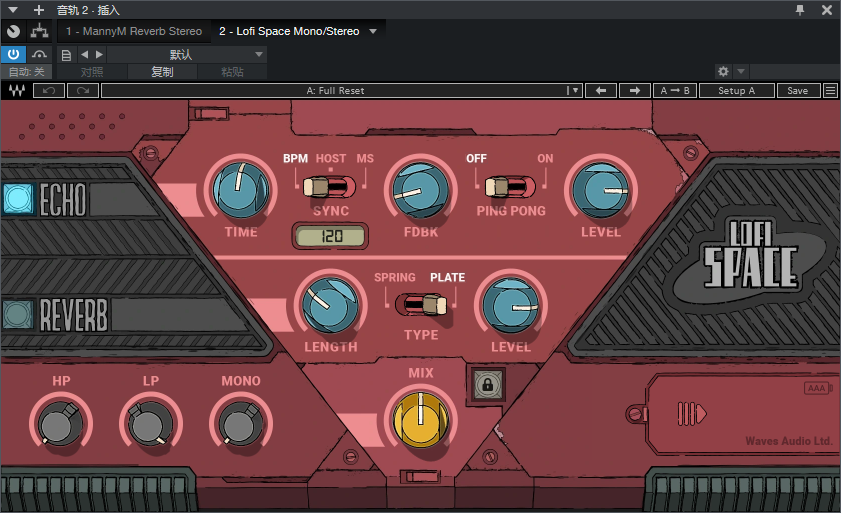Toggle the ECHO section on button
The image size is (841, 513).
pos(19,199)
